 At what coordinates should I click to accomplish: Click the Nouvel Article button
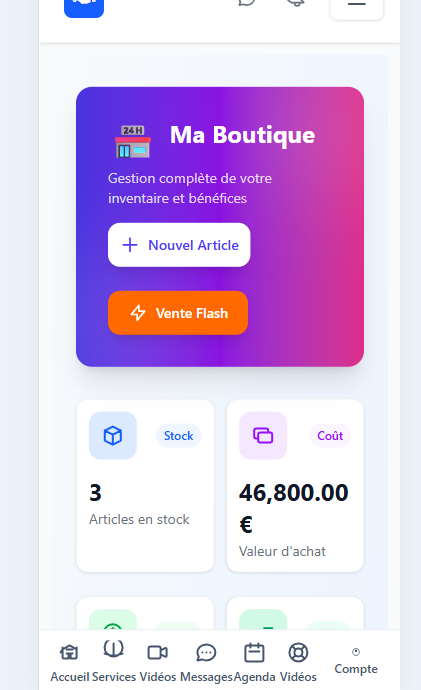[179, 245]
